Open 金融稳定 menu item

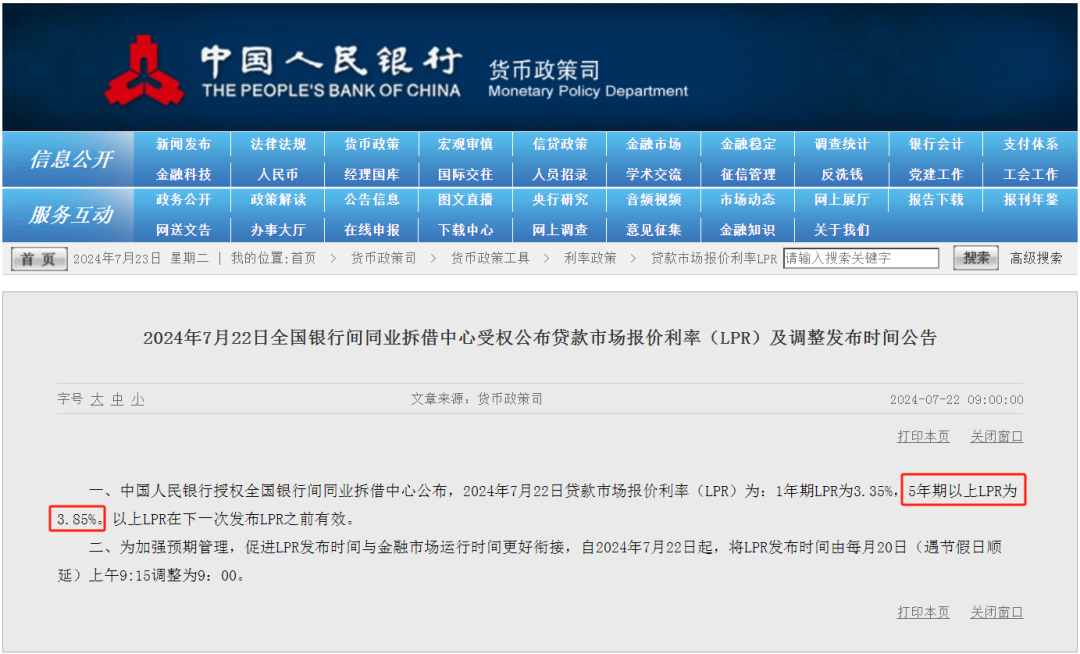tap(748, 145)
